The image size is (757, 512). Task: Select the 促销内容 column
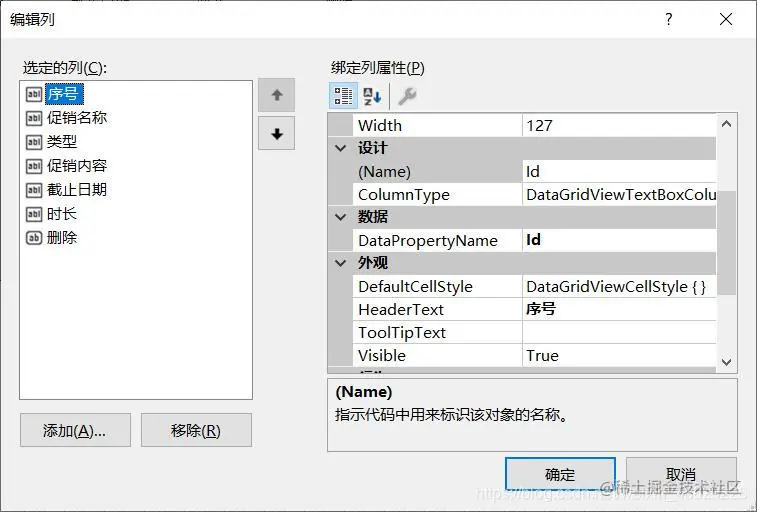tap(77, 166)
